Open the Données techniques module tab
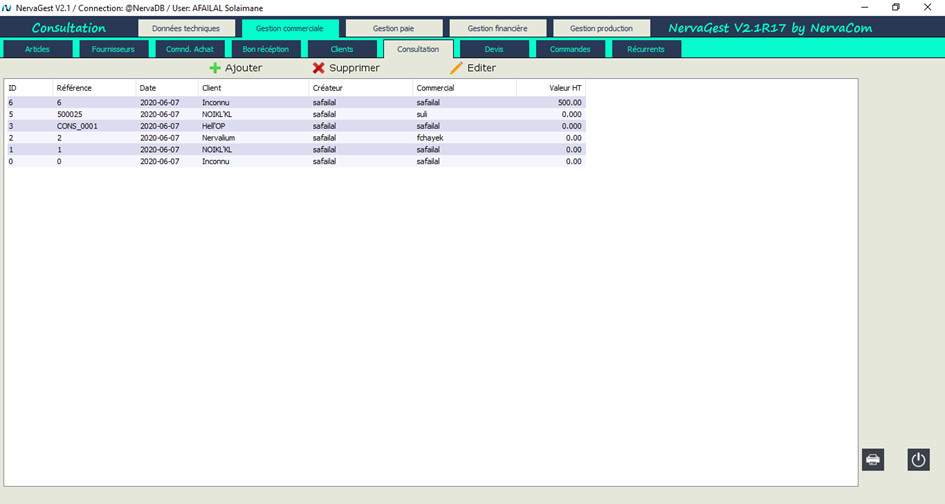This screenshot has height=504, width=945. (186, 28)
